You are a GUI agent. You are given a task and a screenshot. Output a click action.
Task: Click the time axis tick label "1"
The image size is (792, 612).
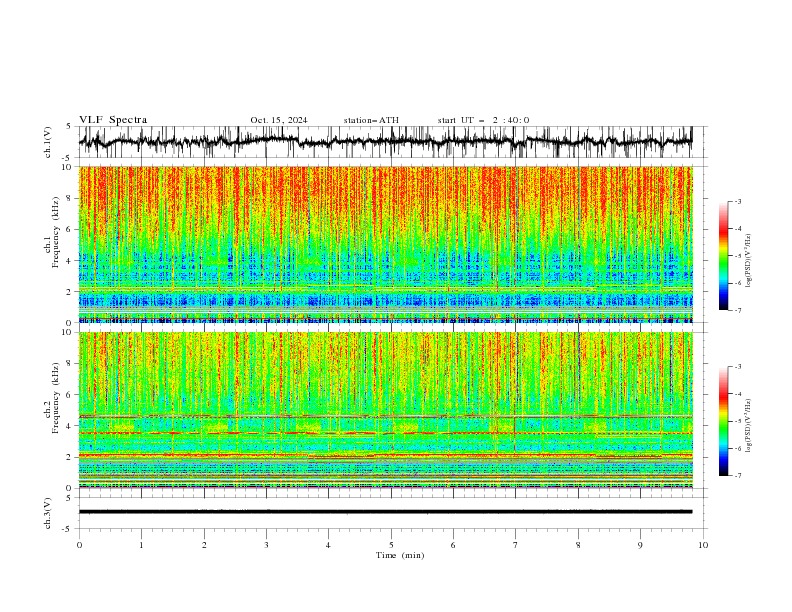tap(141, 545)
